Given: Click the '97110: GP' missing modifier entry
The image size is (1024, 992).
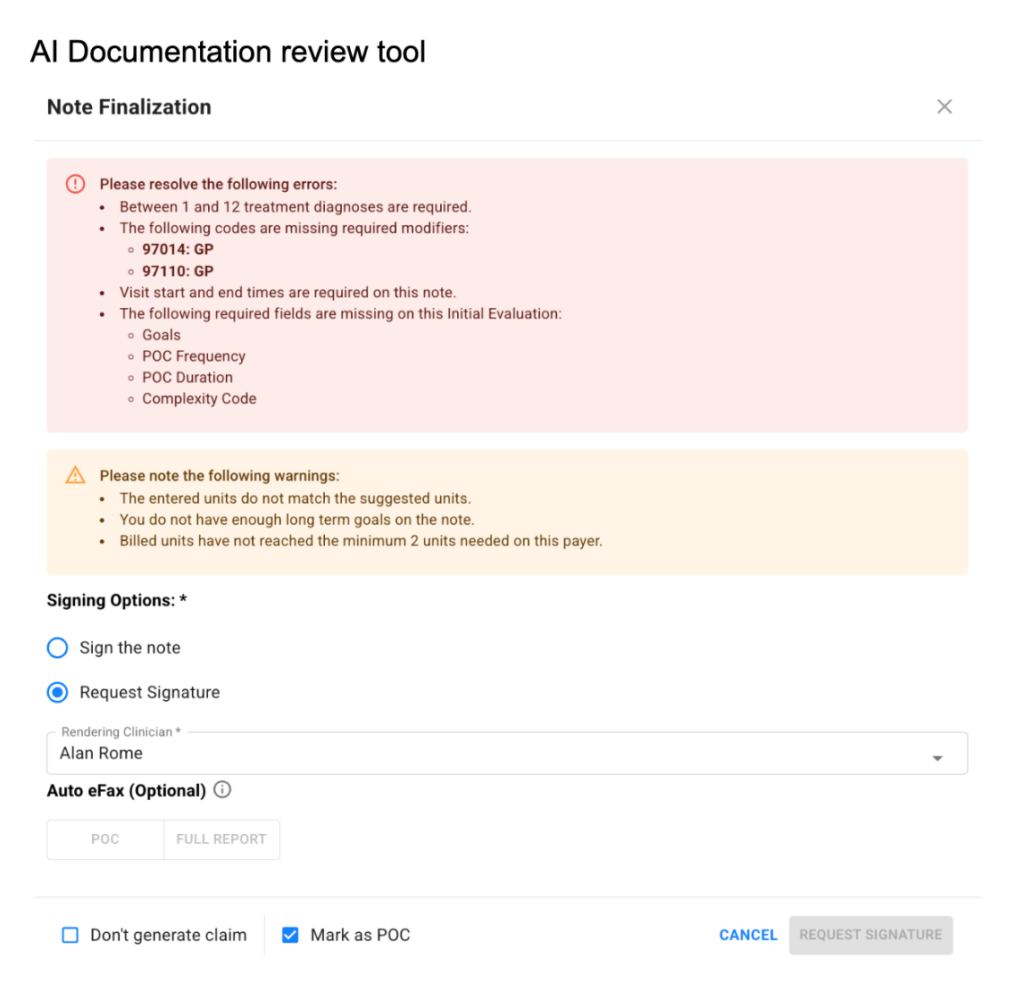Looking at the screenshot, I should (177, 271).
